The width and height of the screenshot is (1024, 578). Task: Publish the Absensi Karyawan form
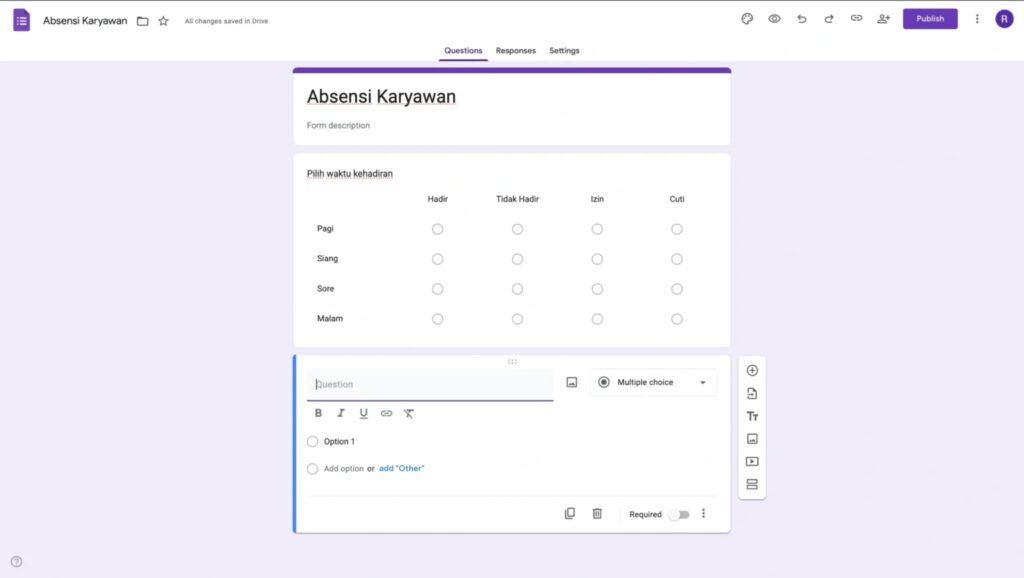(x=929, y=18)
